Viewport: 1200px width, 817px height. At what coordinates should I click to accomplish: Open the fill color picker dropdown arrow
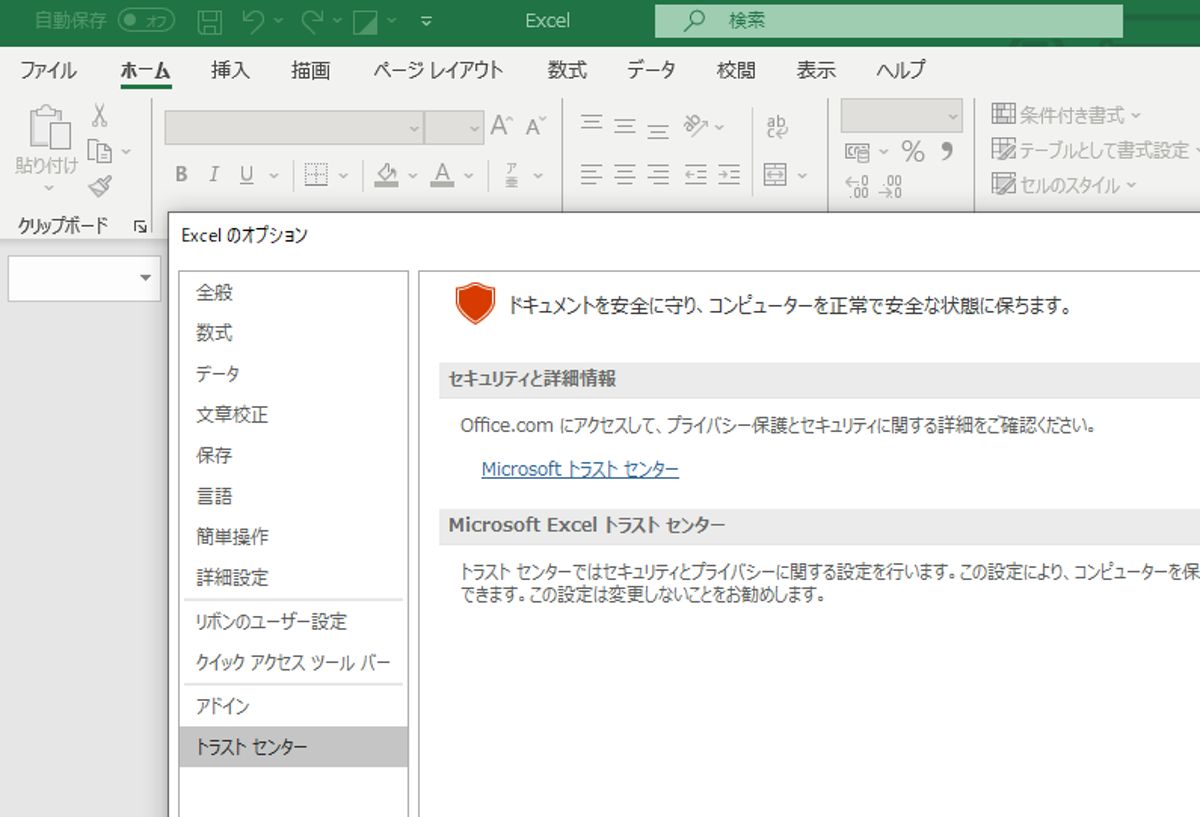412,176
